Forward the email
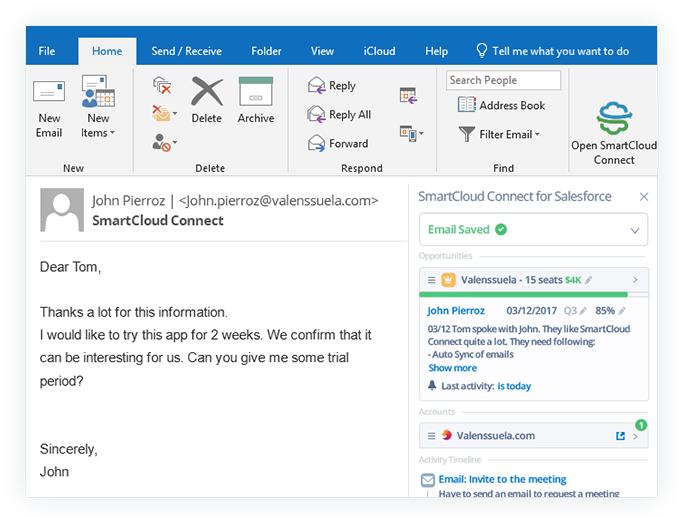 coord(338,143)
